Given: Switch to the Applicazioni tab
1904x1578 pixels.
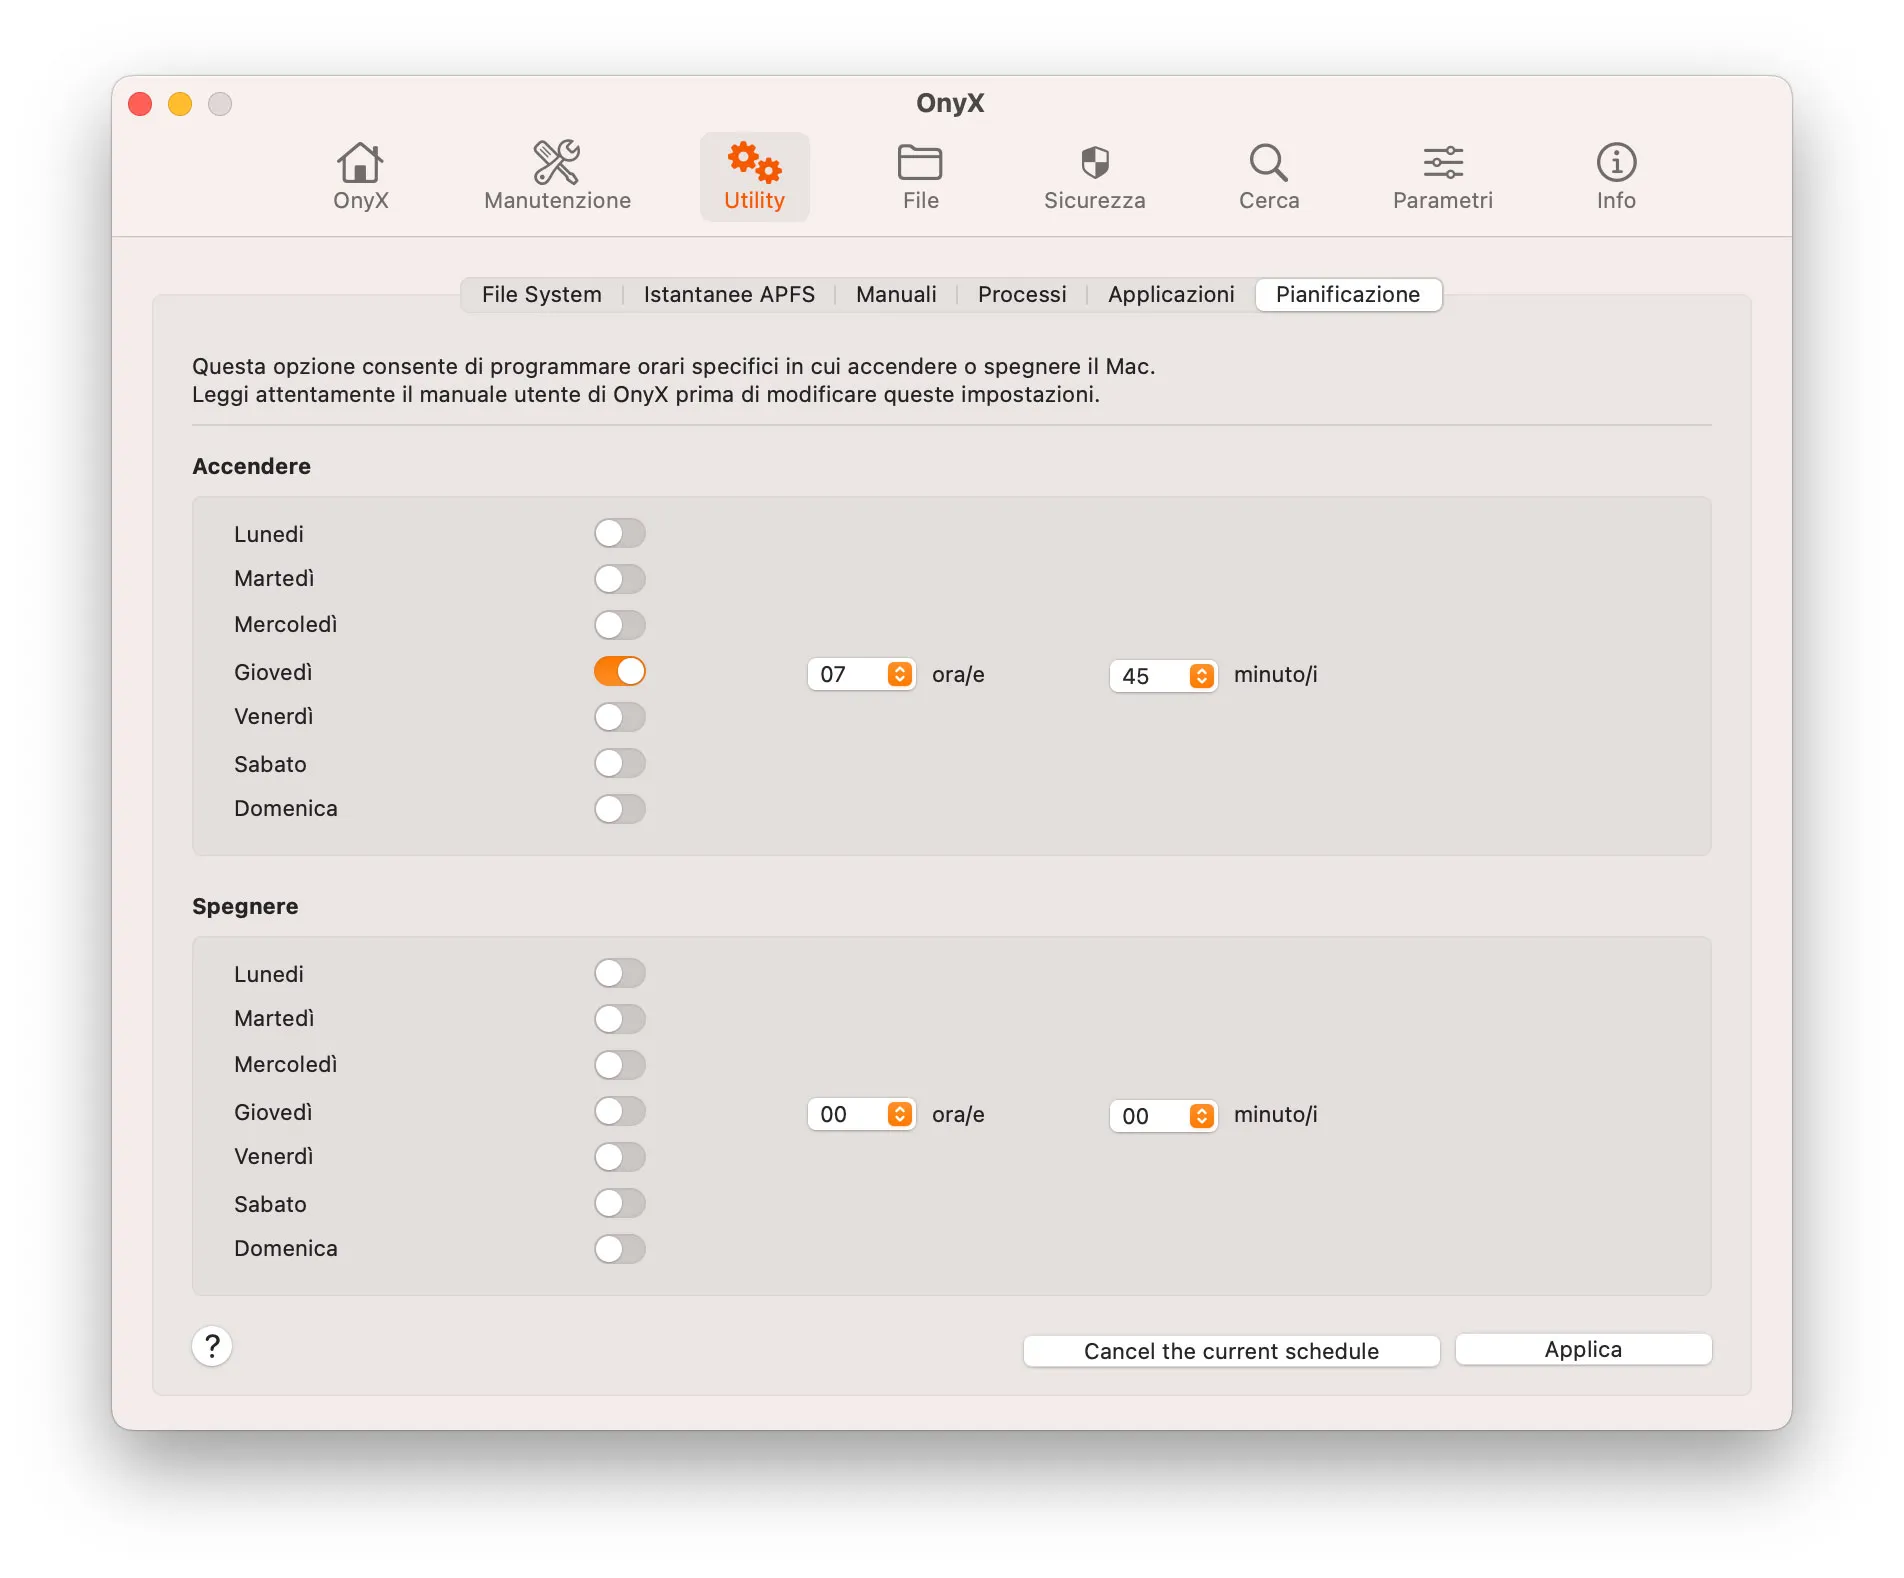Looking at the screenshot, I should (x=1171, y=294).
